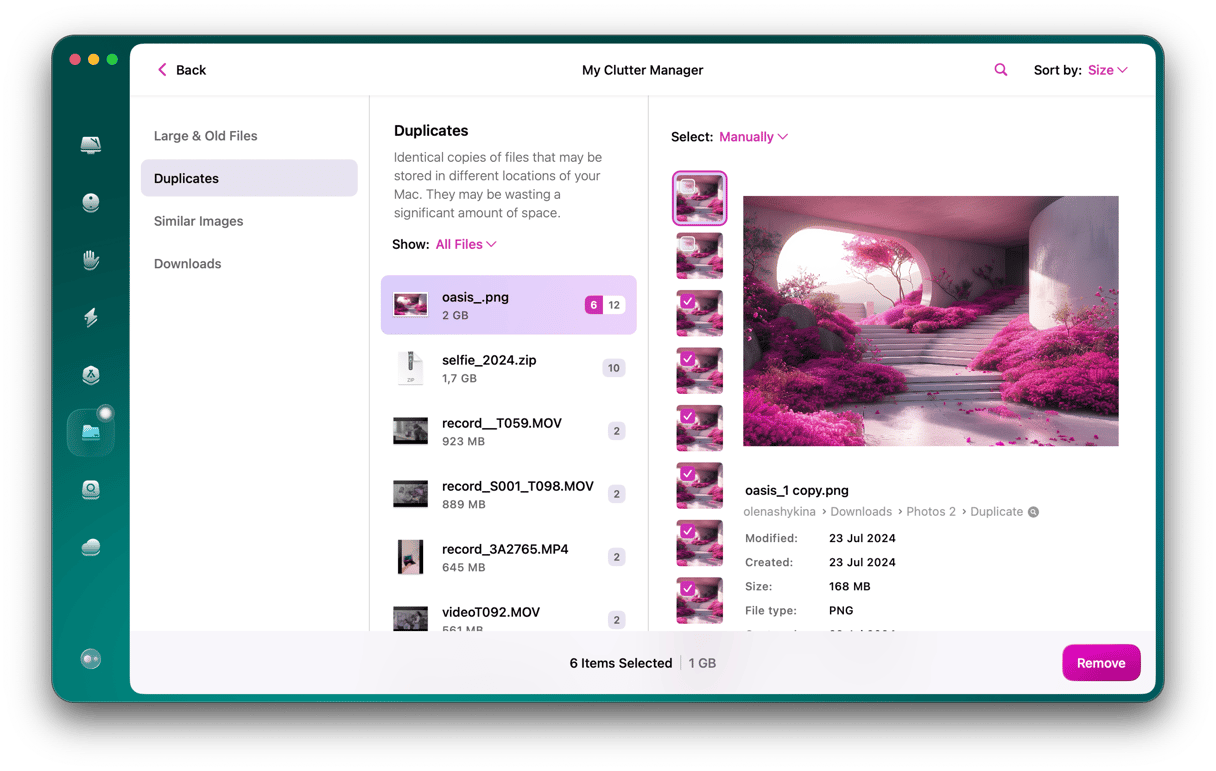Select the Duplicates section
The image size is (1216, 771).
tap(249, 178)
